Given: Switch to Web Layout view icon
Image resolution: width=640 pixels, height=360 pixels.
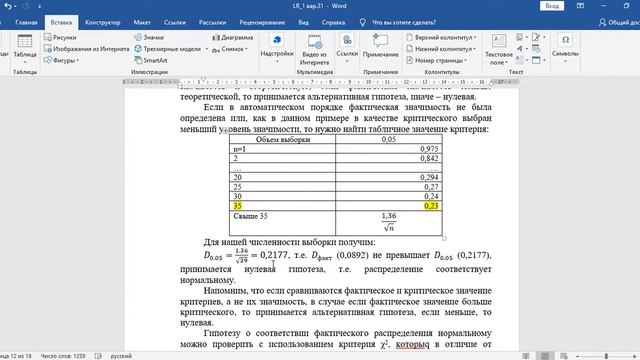Looking at the screenshot, I should (564, 356).
